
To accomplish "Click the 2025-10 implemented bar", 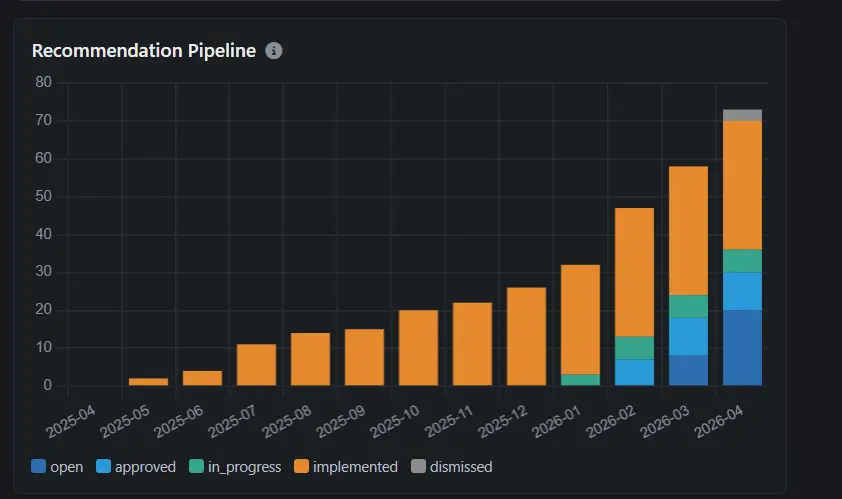I will click(x=418, y=348).
